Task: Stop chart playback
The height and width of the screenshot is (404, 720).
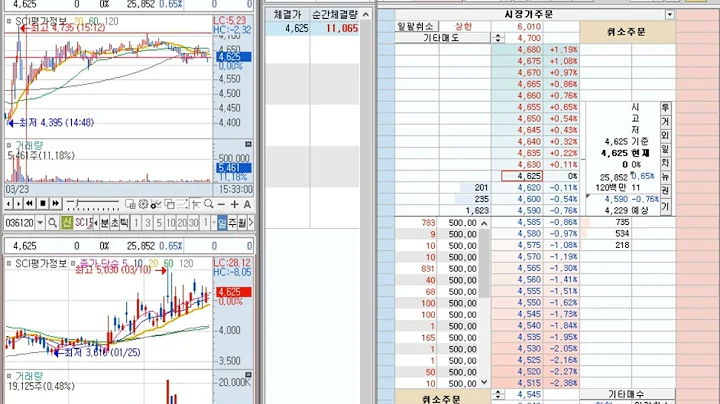Action: coord(43,204)
